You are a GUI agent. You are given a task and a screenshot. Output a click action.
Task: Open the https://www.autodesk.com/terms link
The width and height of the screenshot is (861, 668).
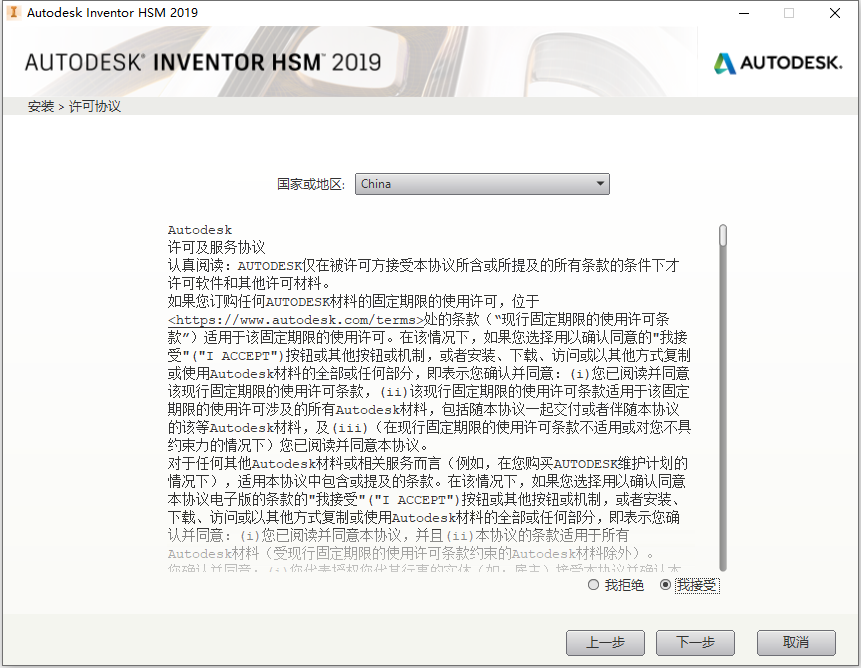point(296,319)
